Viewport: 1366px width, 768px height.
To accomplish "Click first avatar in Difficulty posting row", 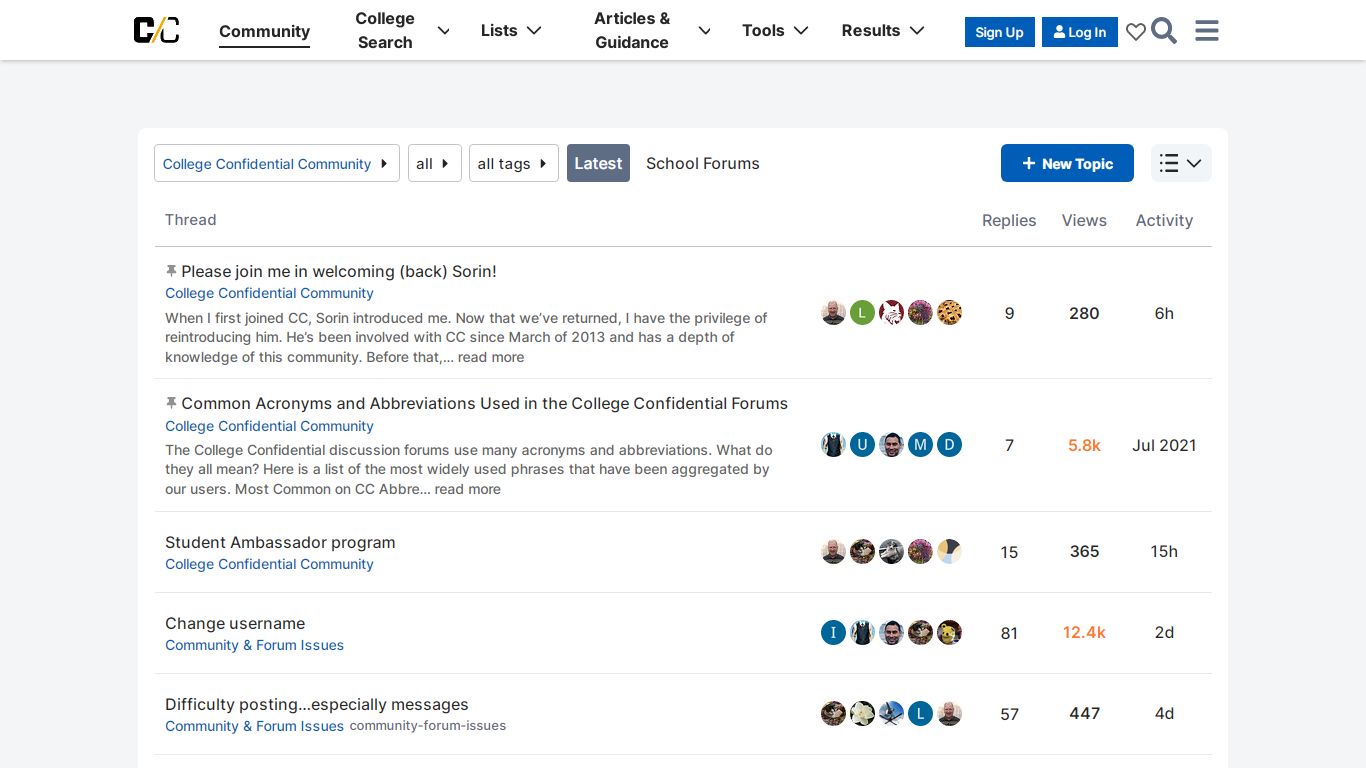I will pos(834,713).
